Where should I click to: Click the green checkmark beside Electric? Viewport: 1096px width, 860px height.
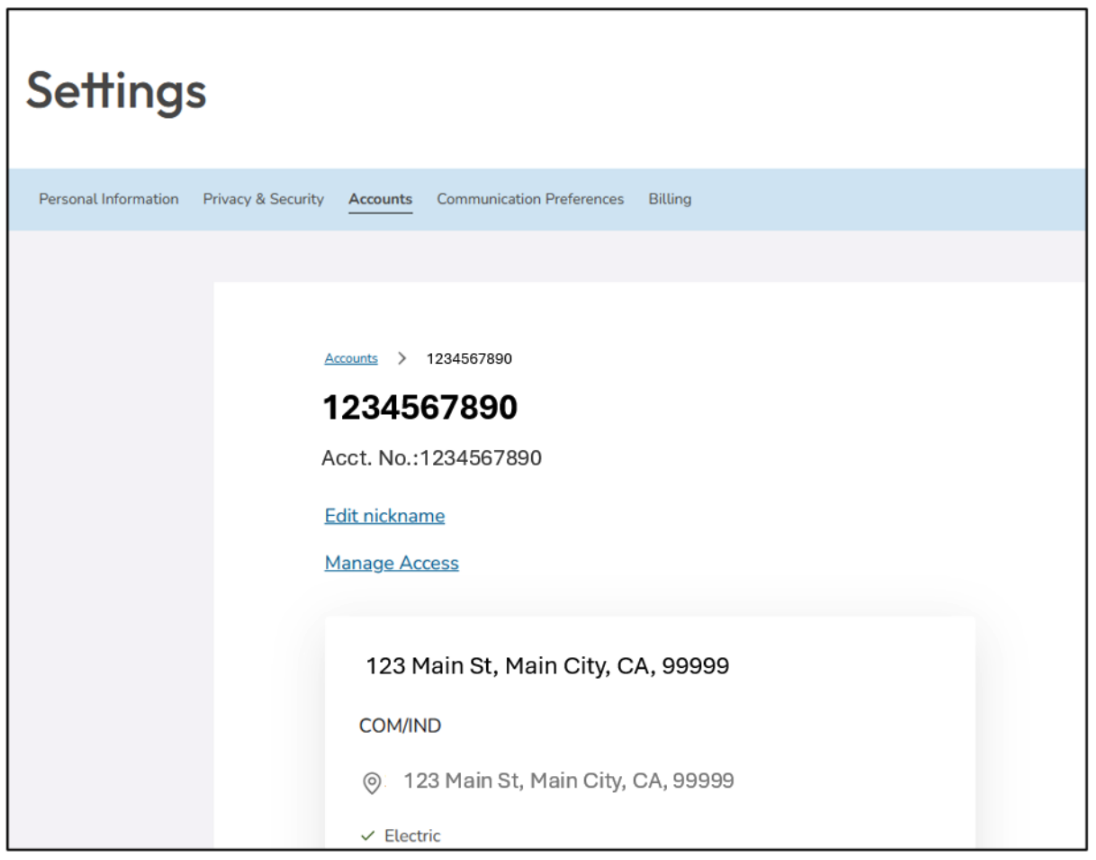point(368,836)
